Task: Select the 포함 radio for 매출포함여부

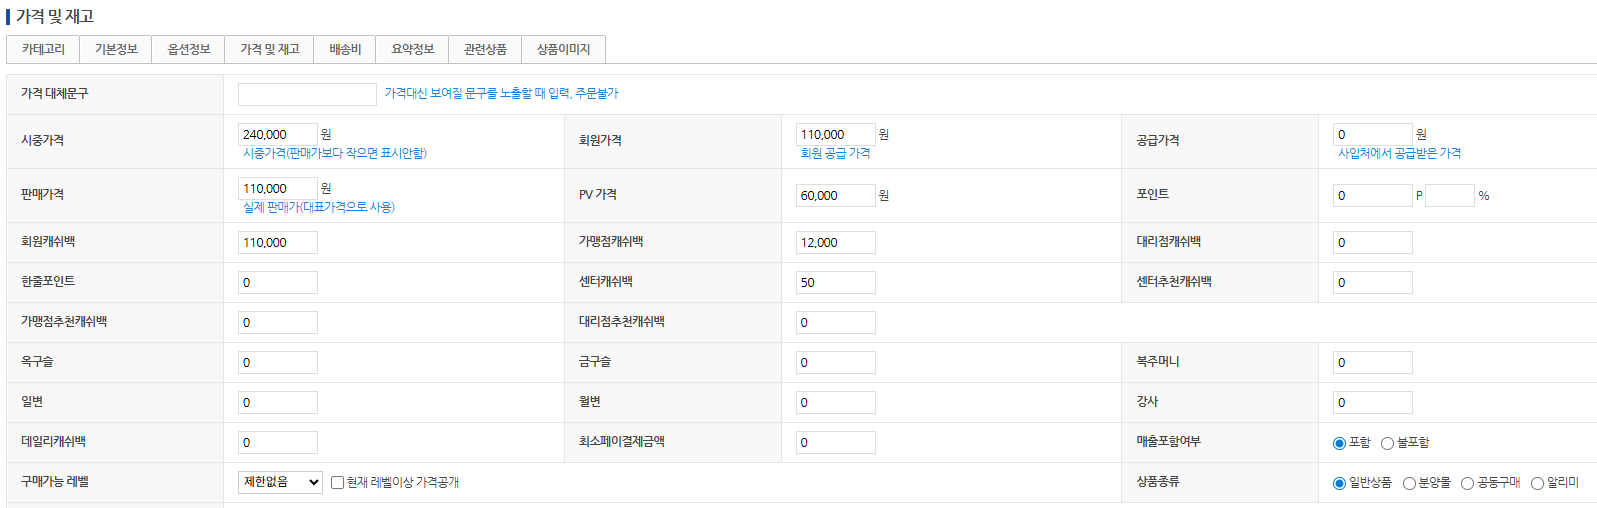Action: [1339, 443]
